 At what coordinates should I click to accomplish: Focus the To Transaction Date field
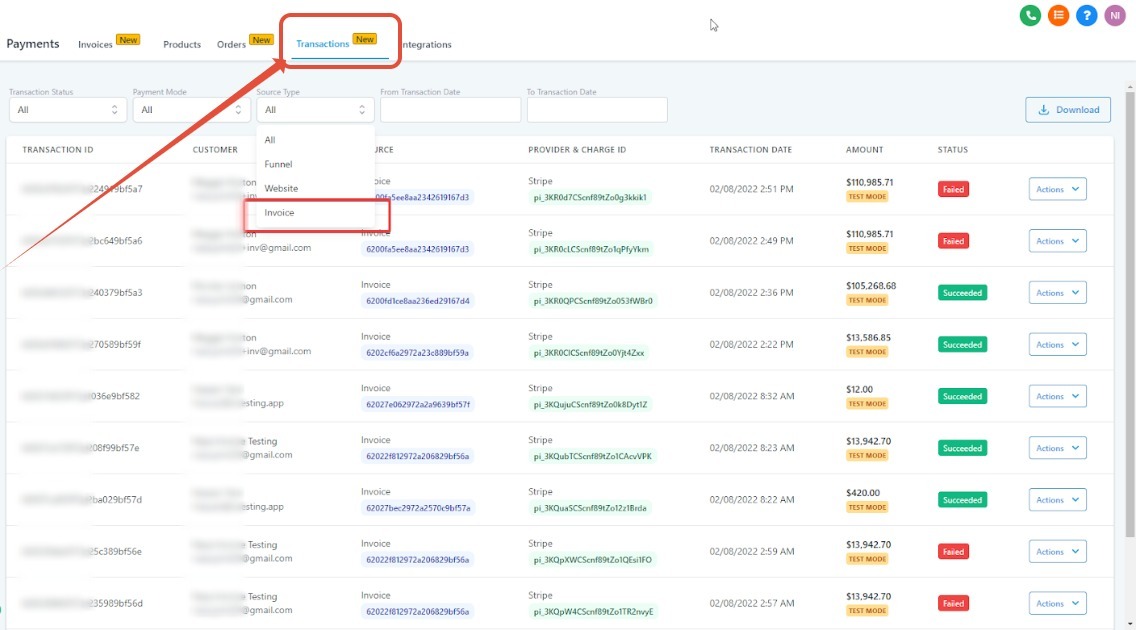coord(597,110)
